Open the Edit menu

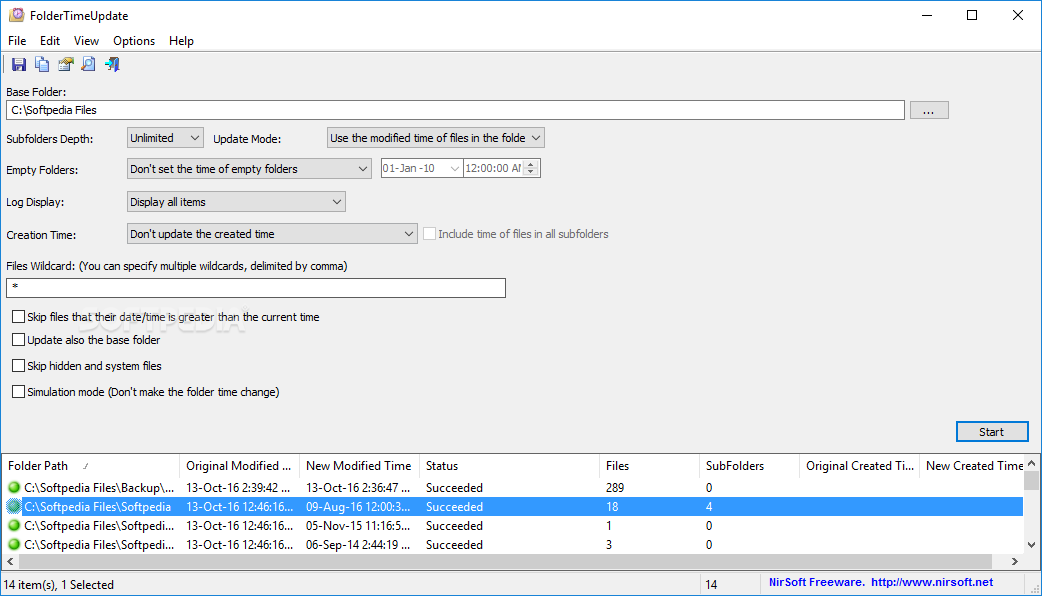pos(50,41)
